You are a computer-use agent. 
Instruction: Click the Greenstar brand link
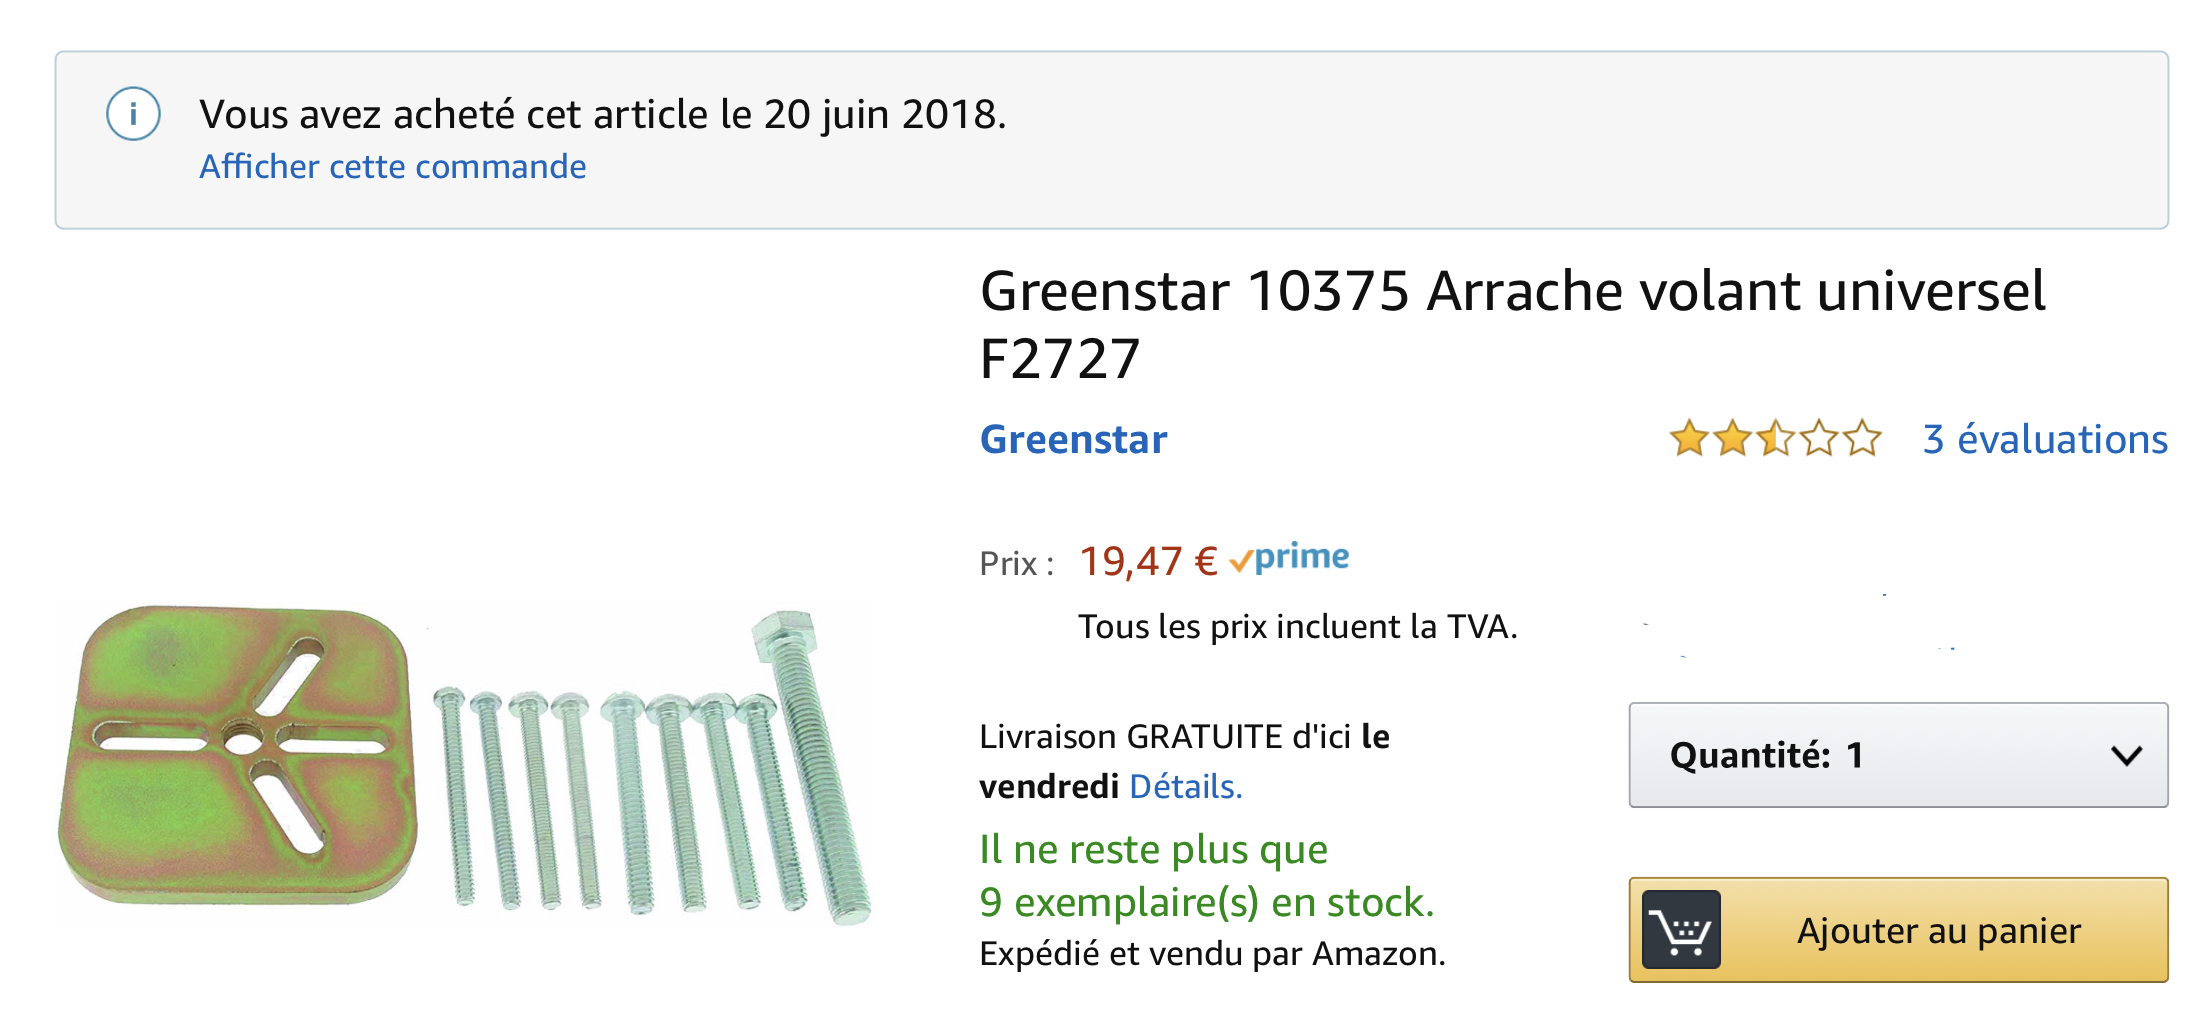[1073, 440]
